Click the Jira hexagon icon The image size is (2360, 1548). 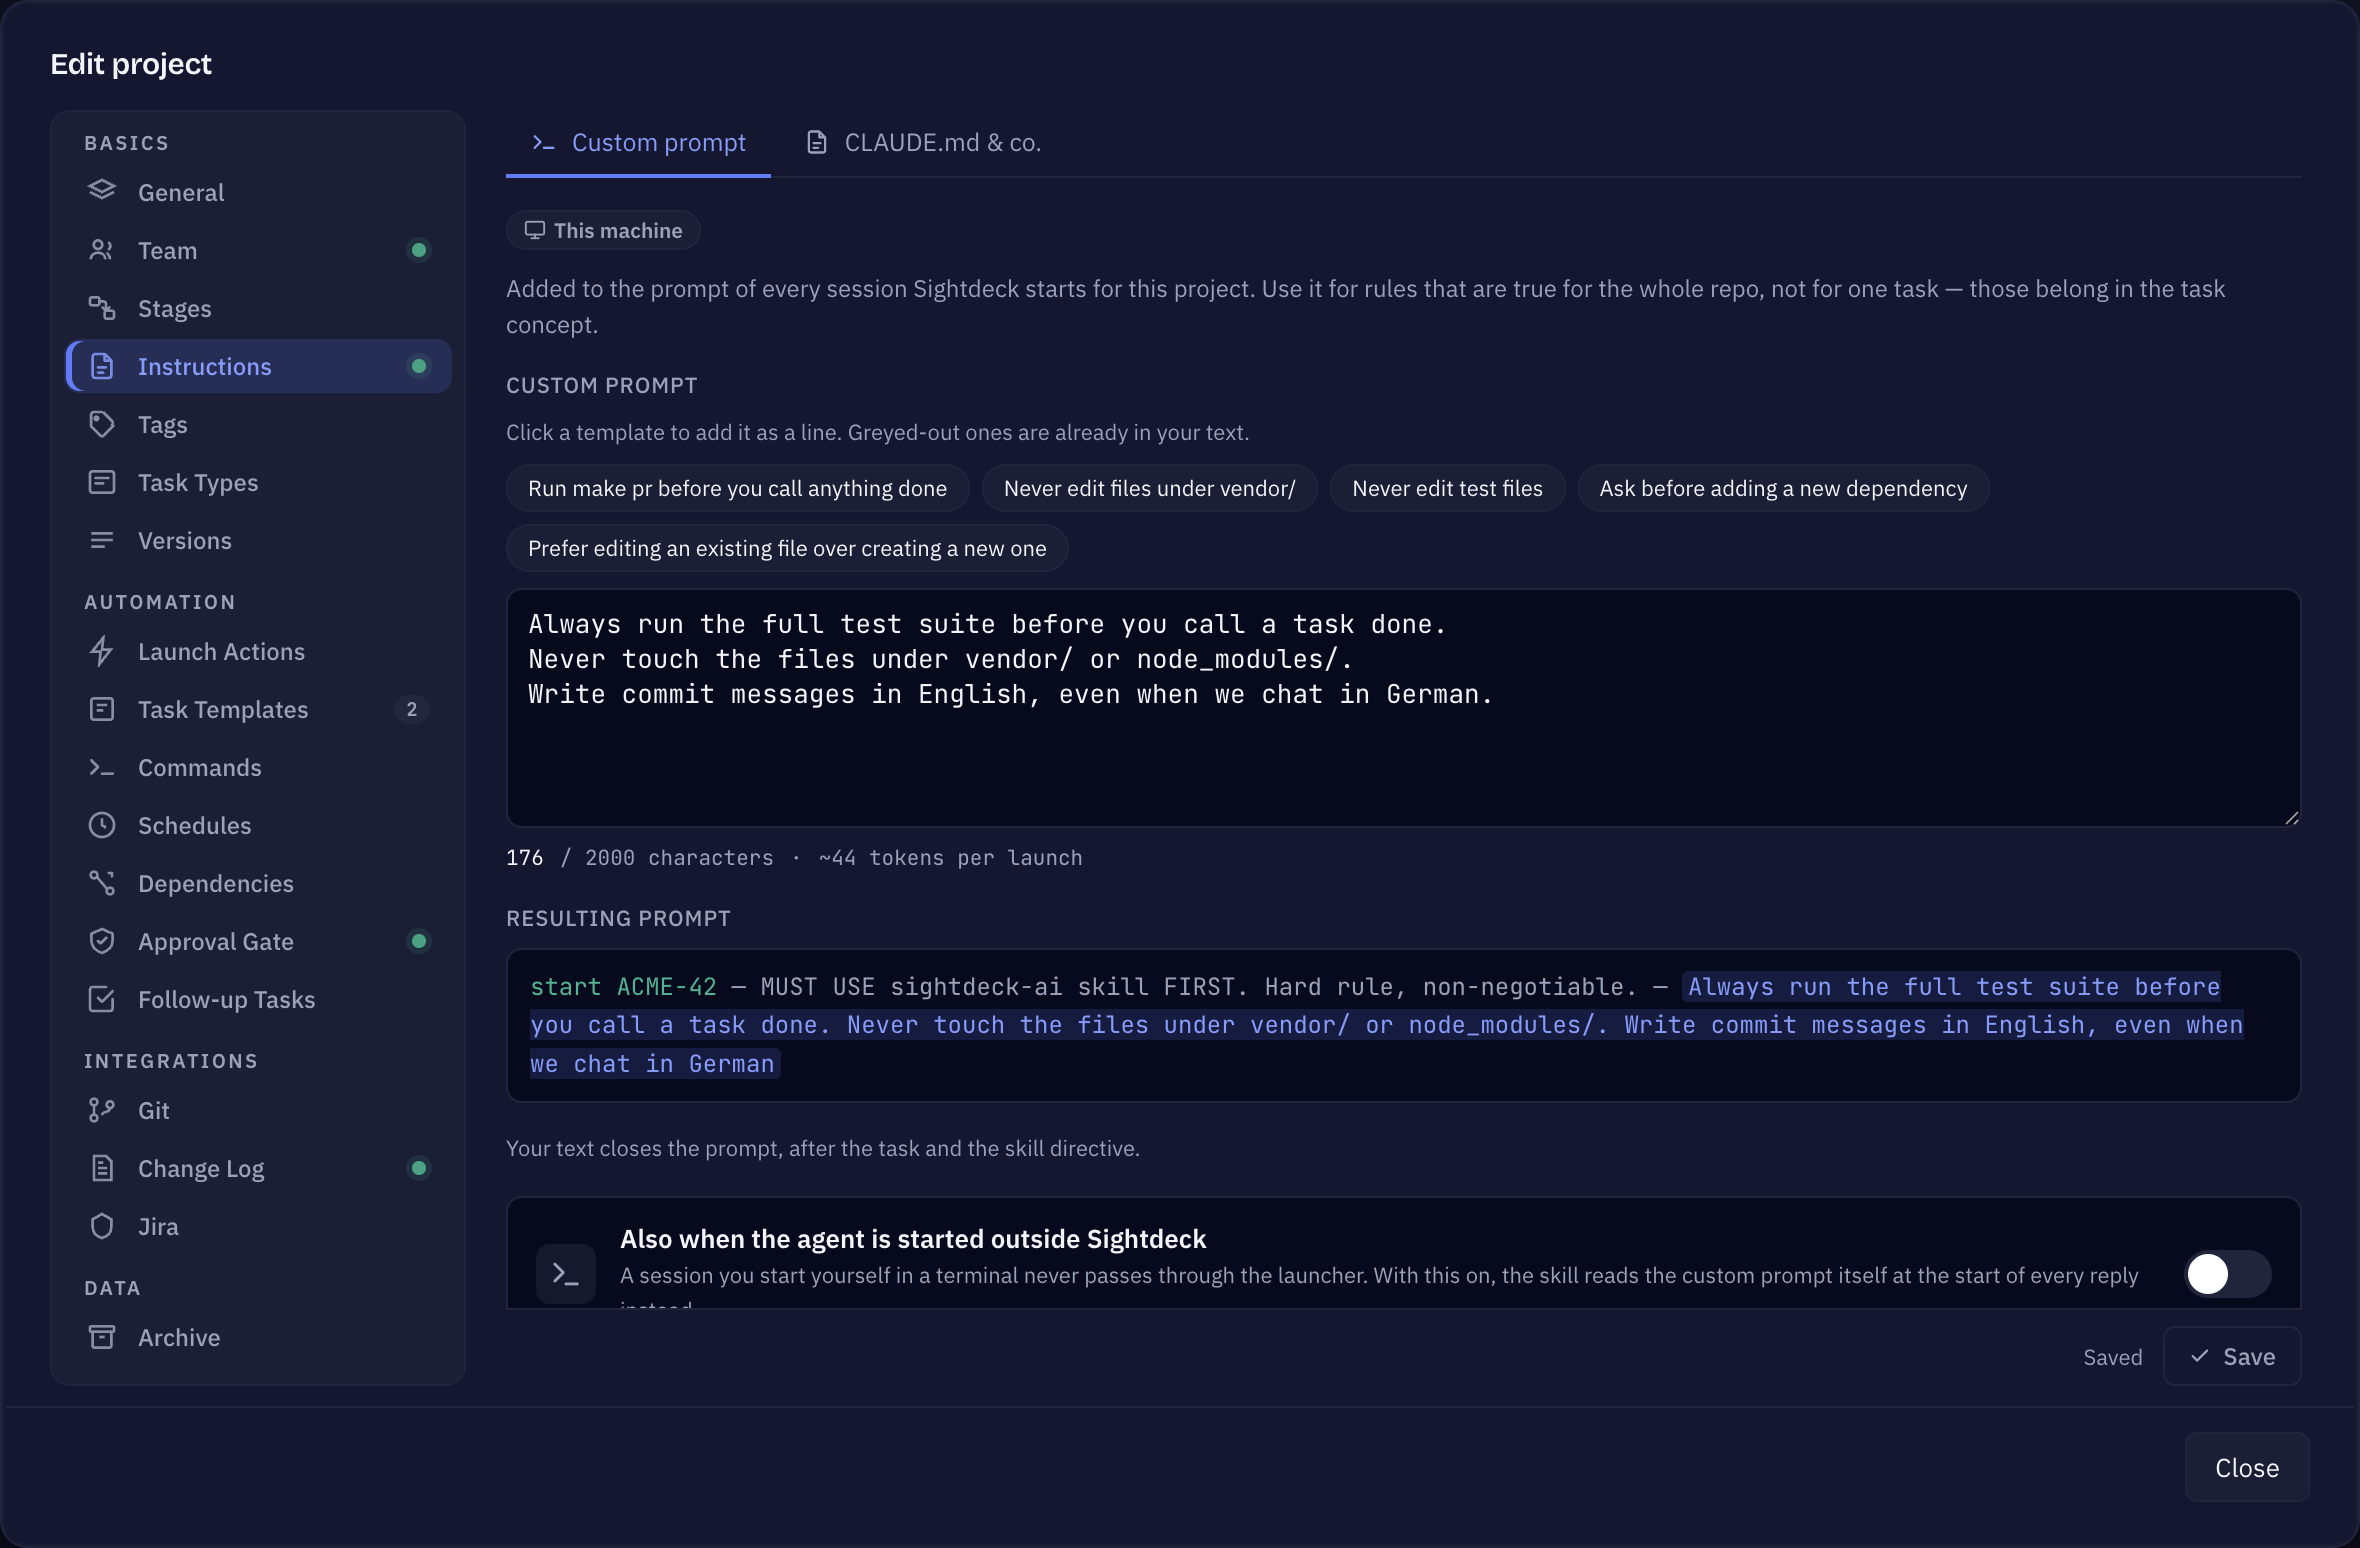pos(102,1226)
